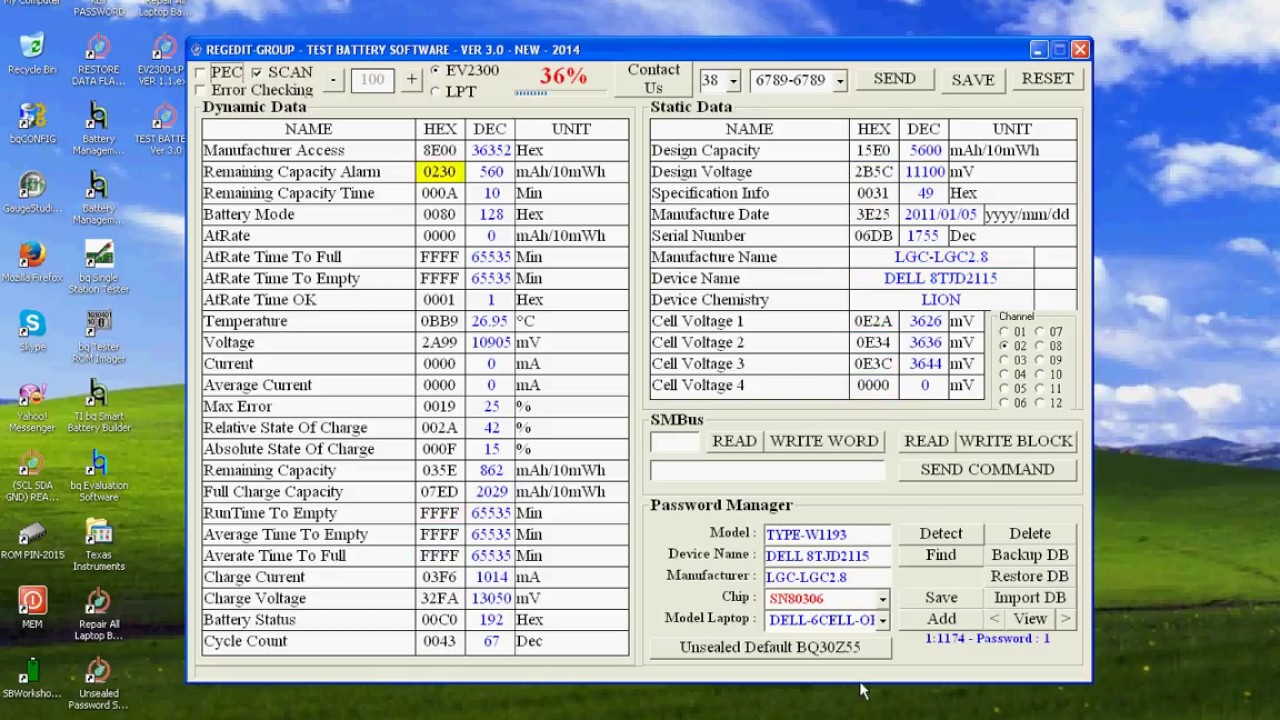The image size is (1280, 720).
Task: Click the WRITE BLOCK button
Action: point(1016,441)
